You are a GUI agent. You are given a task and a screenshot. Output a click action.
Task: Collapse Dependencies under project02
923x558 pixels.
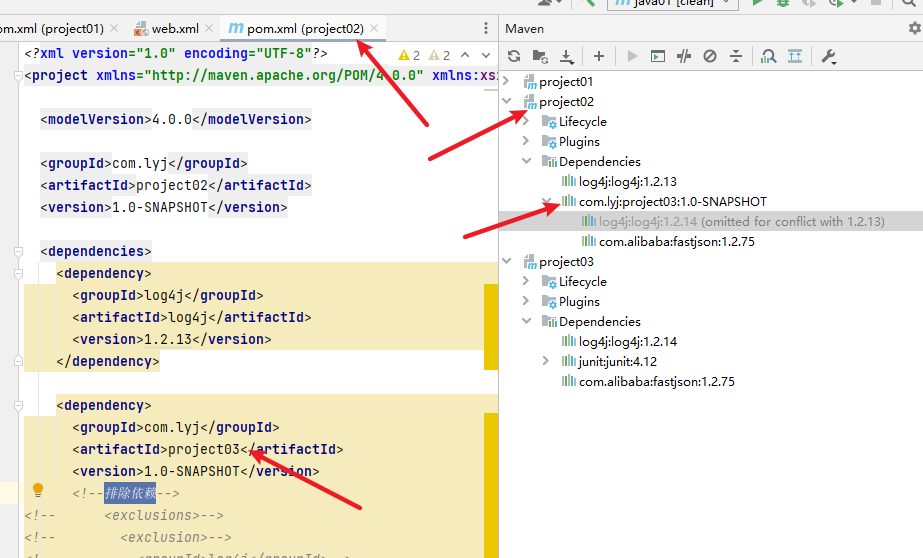526,161
